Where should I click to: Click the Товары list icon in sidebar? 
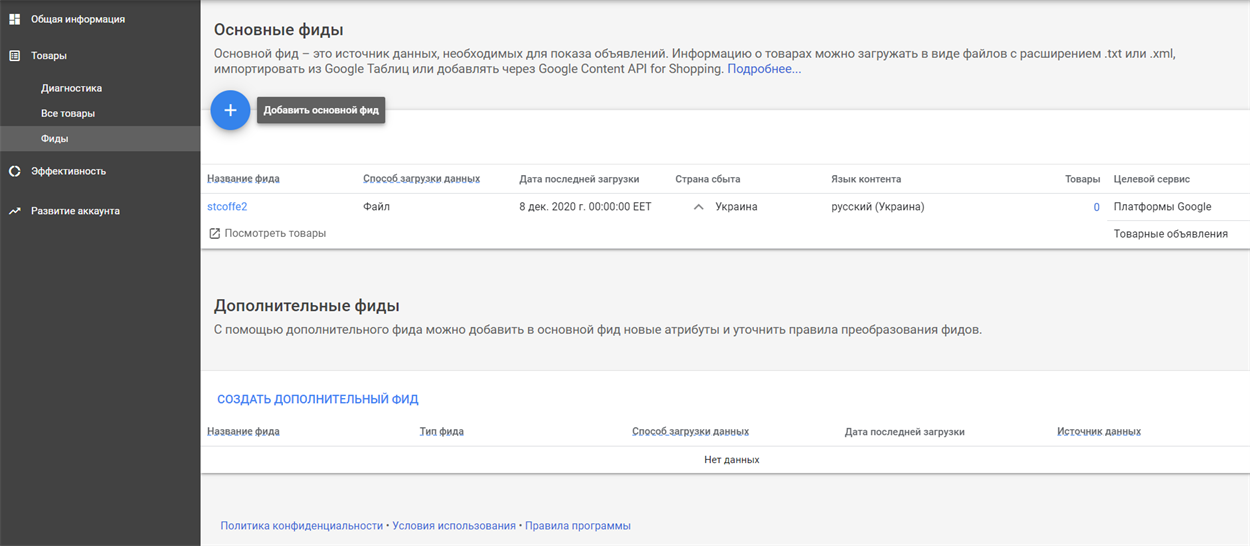click(x=15, y=56)
